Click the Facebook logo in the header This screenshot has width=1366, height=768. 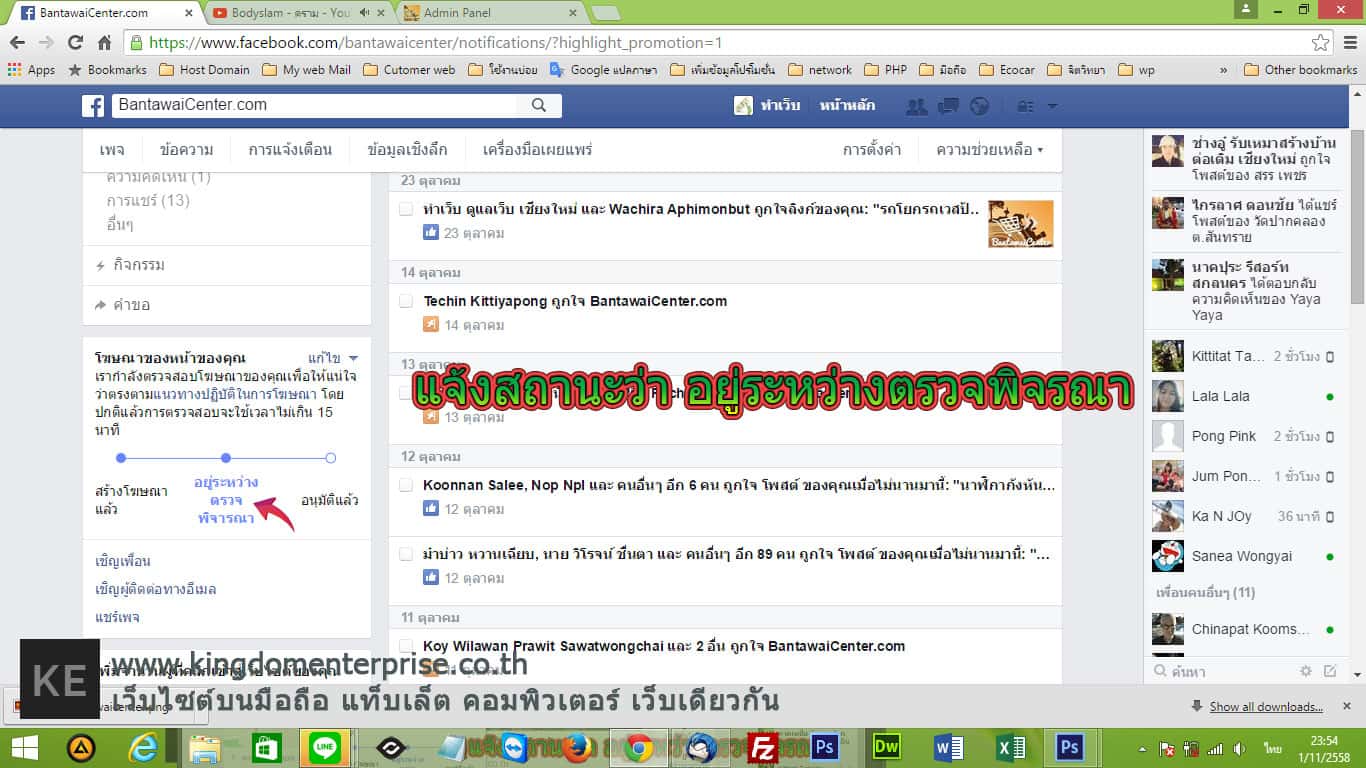click(93, 106)
